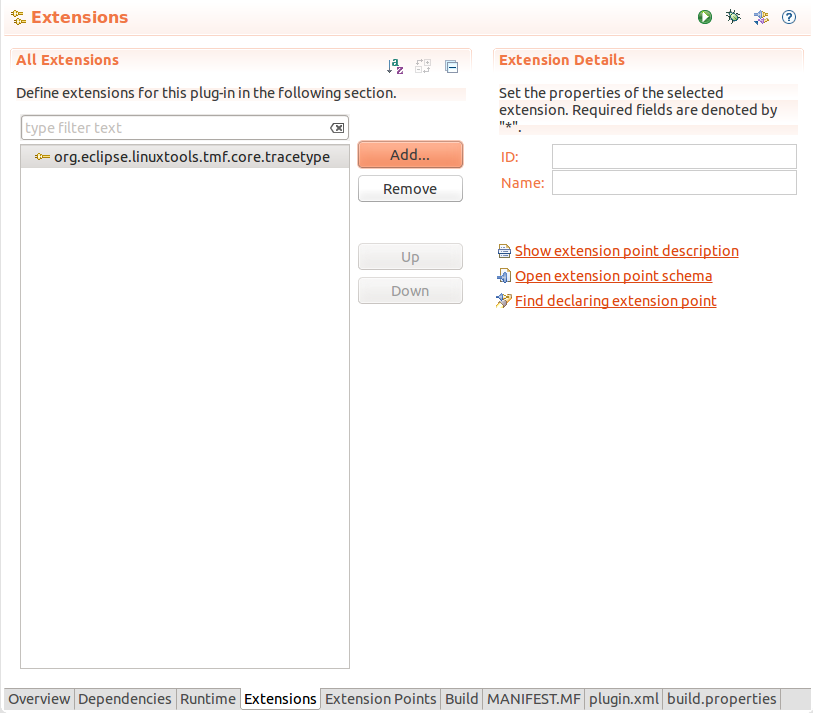This screenshot has height=713, width=813.
Task: Open help via the question mark icon
Action: pyautogui.click(x=789, y=17)
